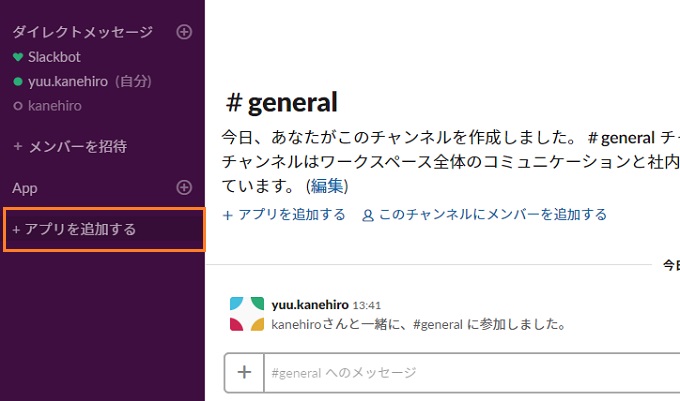Screen dimensions: 680x401
Task: Click the yuu.kanehiro avatar in the message
Action: coord(247,314)
